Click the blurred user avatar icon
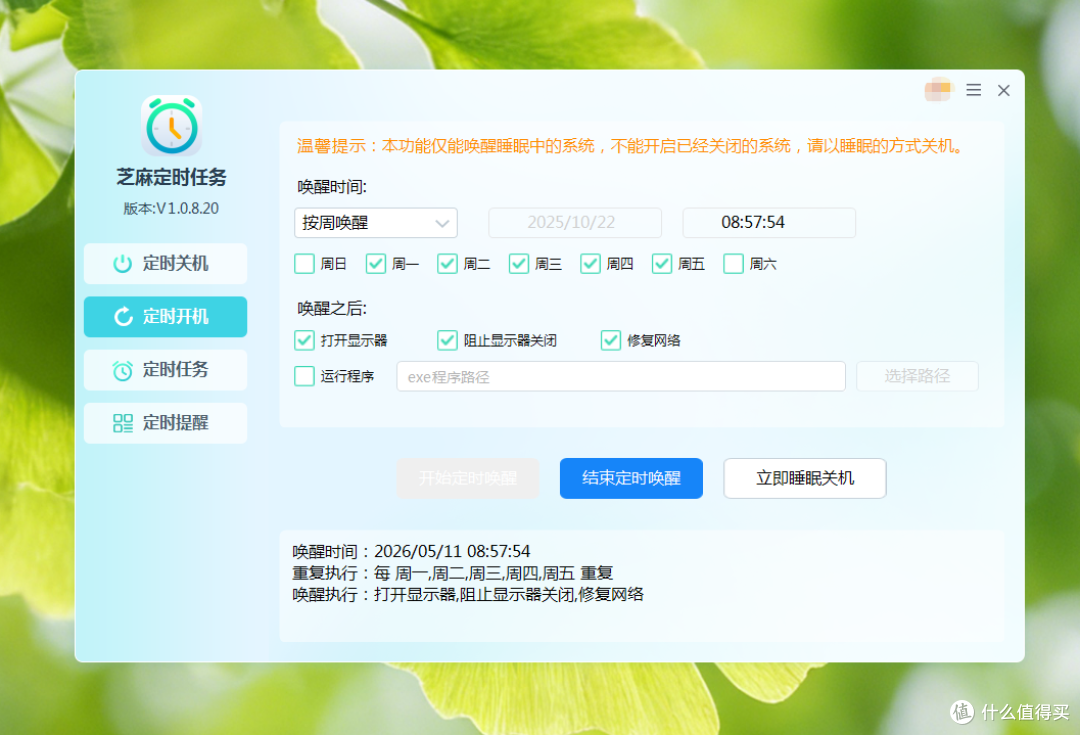This screenshot has width=1080, height=735. coord(938,90)
